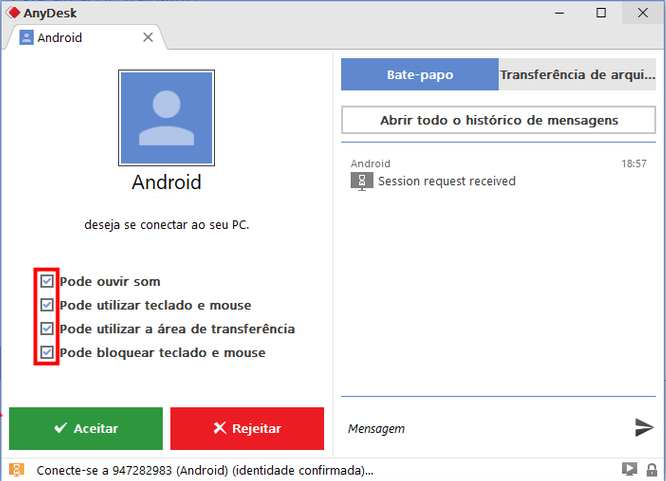
Task: Click the 18:57 message timestamp
Action: click(x=634, y=164)
